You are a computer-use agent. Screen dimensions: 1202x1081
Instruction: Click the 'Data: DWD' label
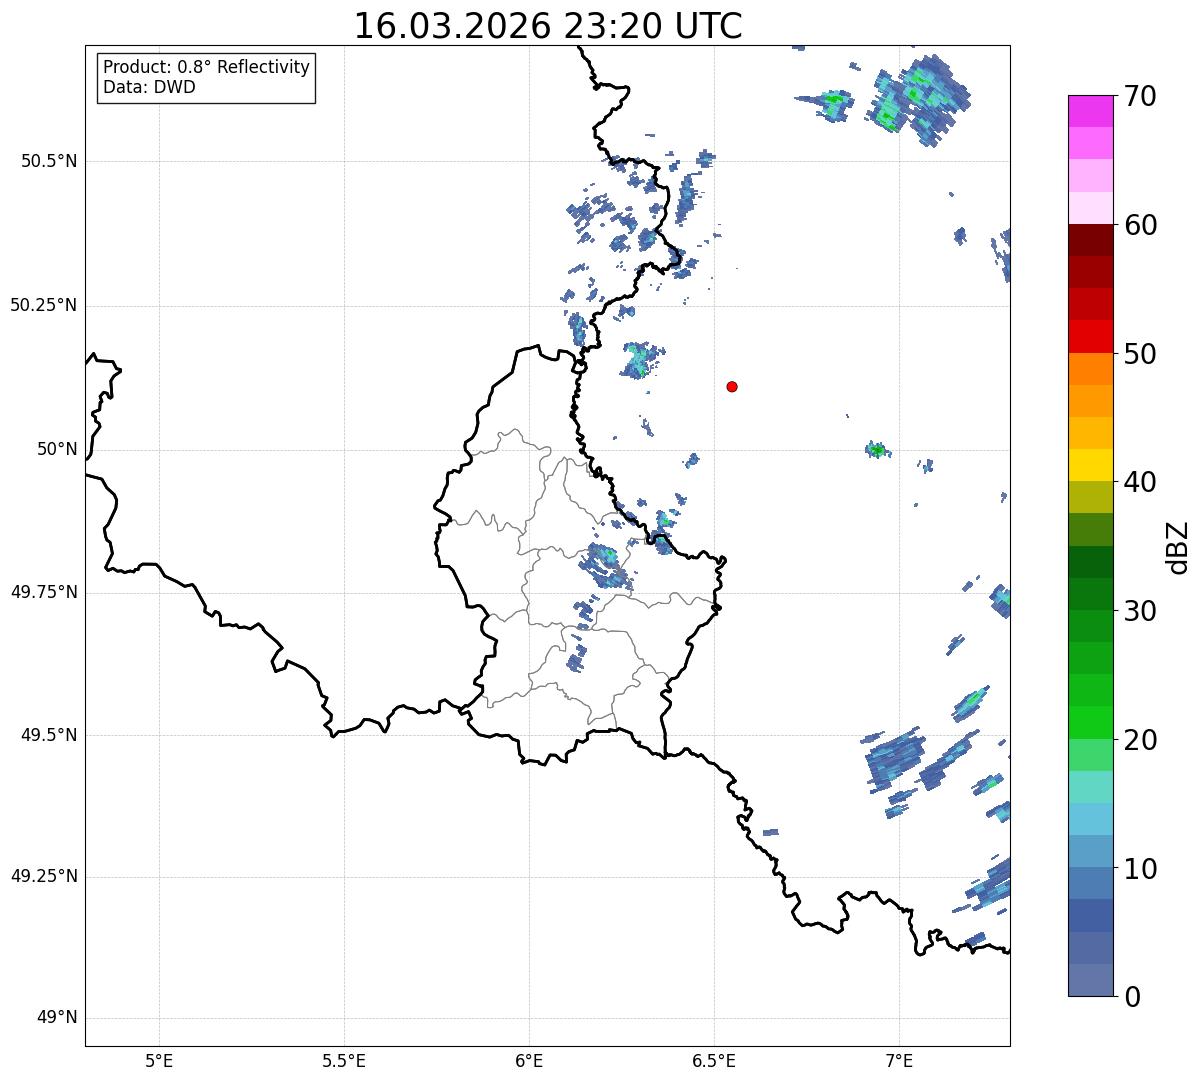149,87
